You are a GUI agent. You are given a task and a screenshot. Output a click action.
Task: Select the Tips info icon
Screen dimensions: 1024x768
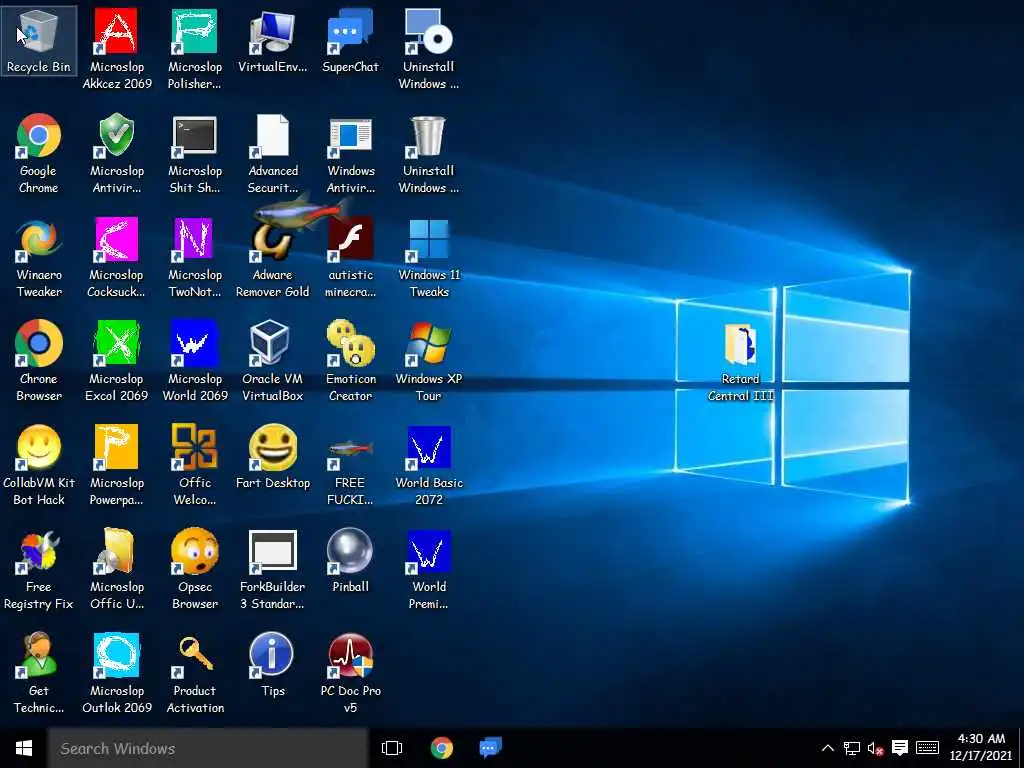pos(272,665)
